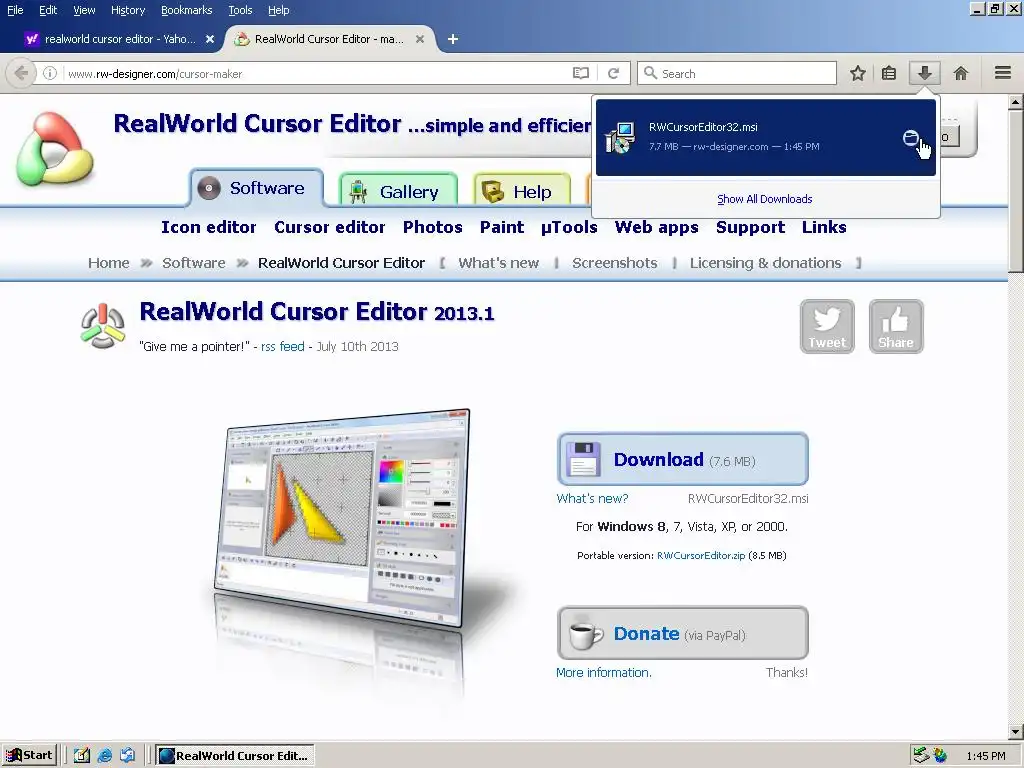The image size is (1024, 768).
Task: Click RealWorld Cursor Edit... taskbar button
Action: (x=234, y=756)
